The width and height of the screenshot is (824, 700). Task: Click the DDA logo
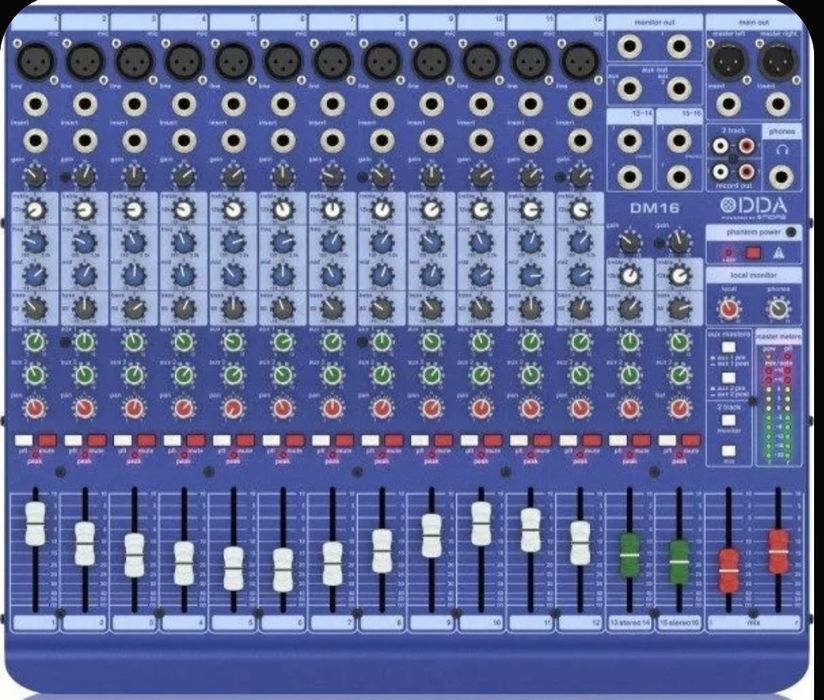click(754, 205)
